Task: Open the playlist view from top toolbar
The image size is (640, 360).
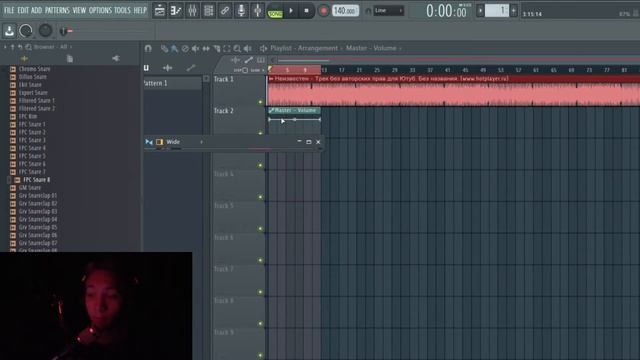Action: 160,11
